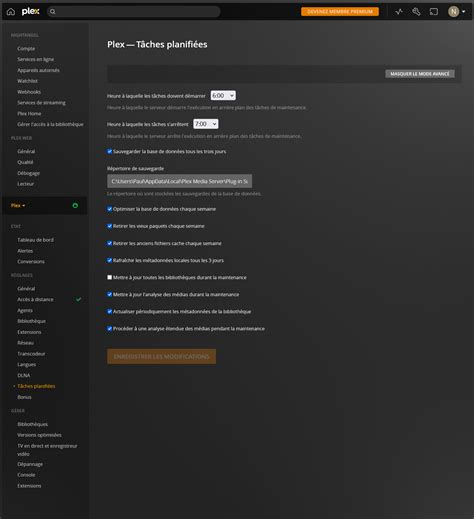This screenshot has height=519, width=474.
Task: Open Bonus settings
Action: pyautogui.click(x=24, y=397)
